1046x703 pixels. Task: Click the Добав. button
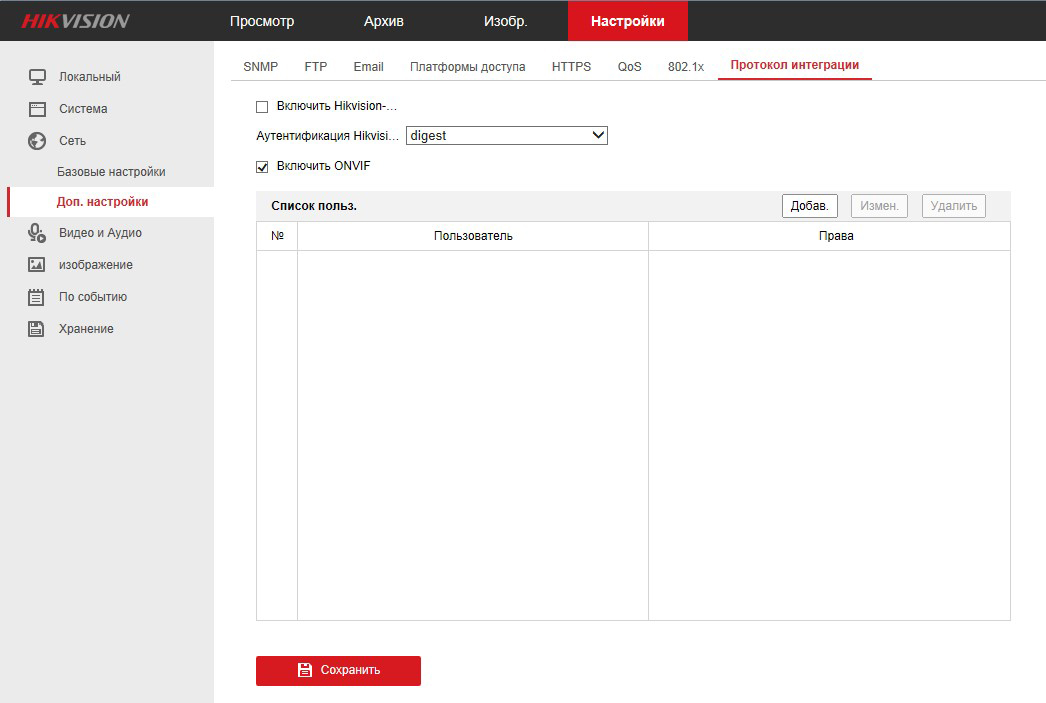coord(809,206)
